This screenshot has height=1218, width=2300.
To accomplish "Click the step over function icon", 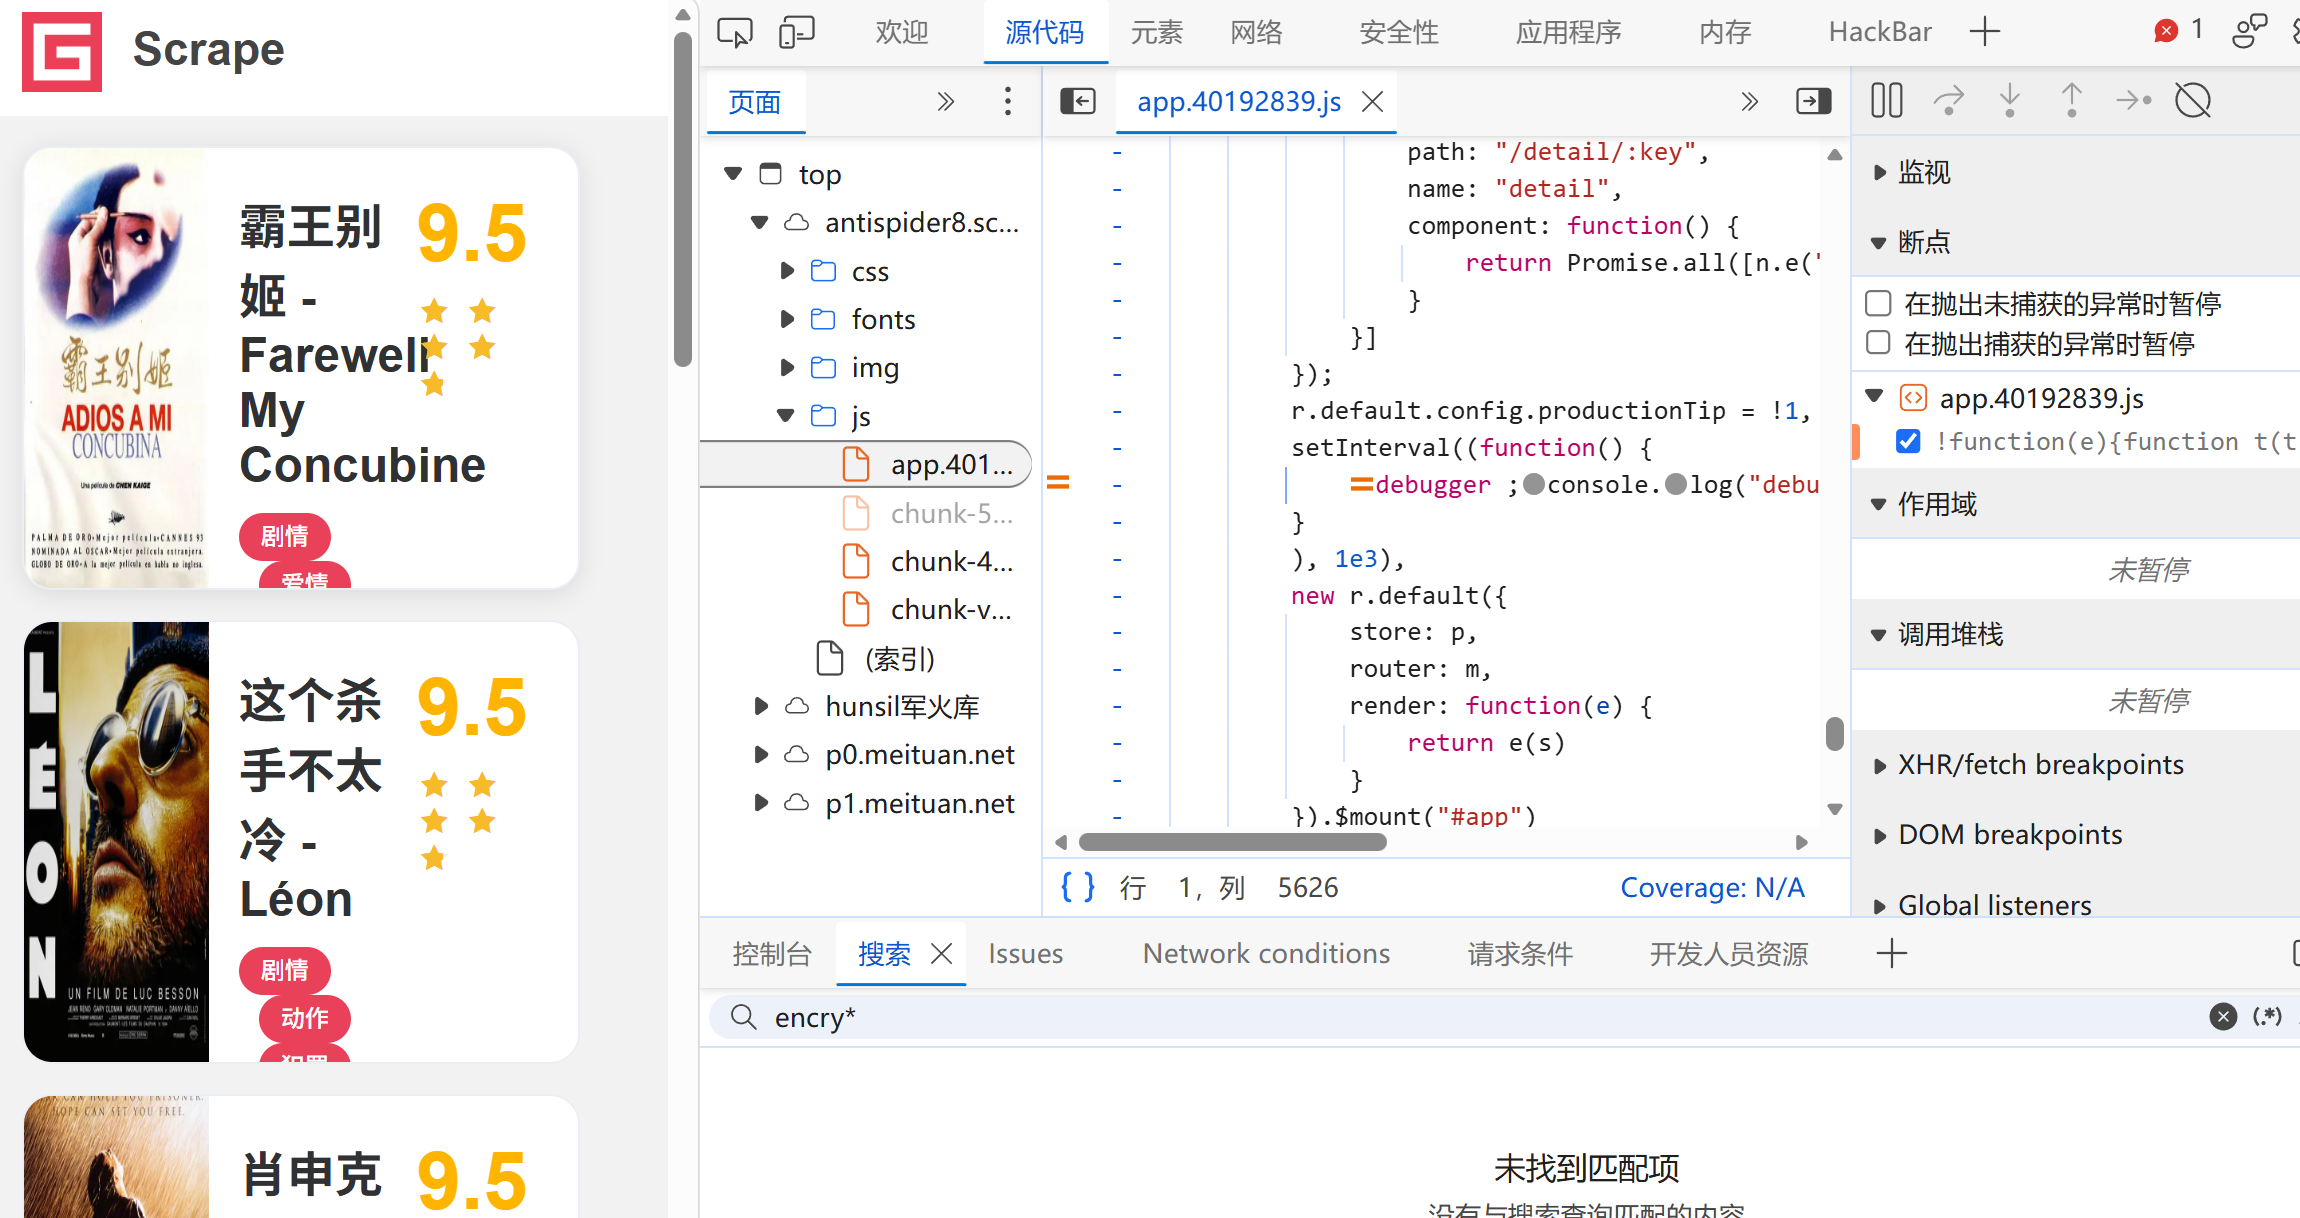I will pyautogui.click(x=1949, y=100).
